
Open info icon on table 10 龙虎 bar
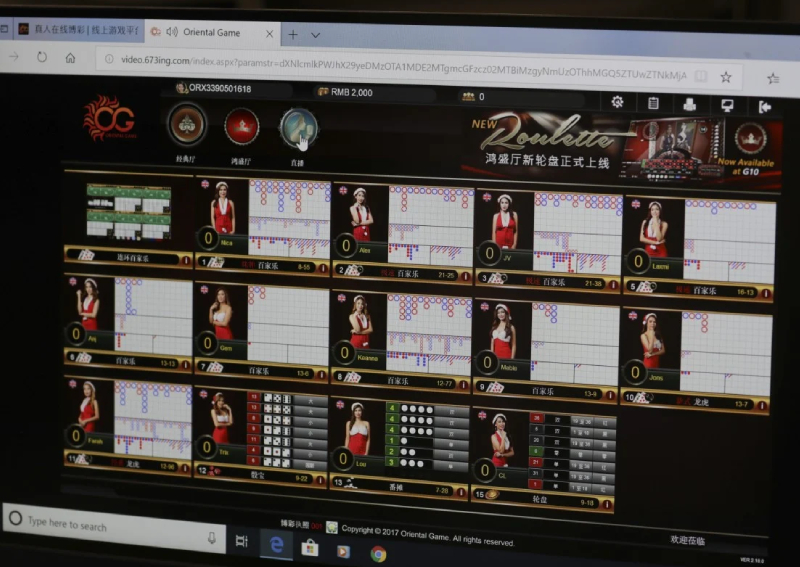[x=761, y=405]
